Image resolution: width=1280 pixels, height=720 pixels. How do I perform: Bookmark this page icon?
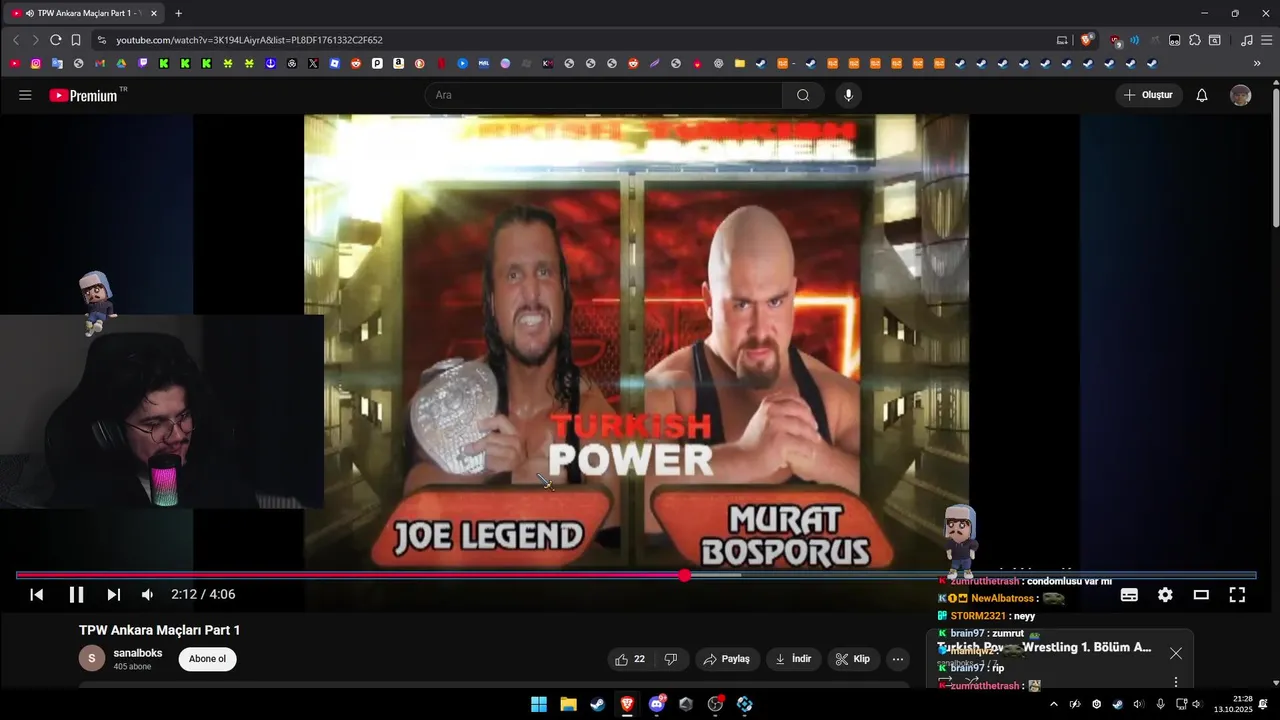point(75,40)
